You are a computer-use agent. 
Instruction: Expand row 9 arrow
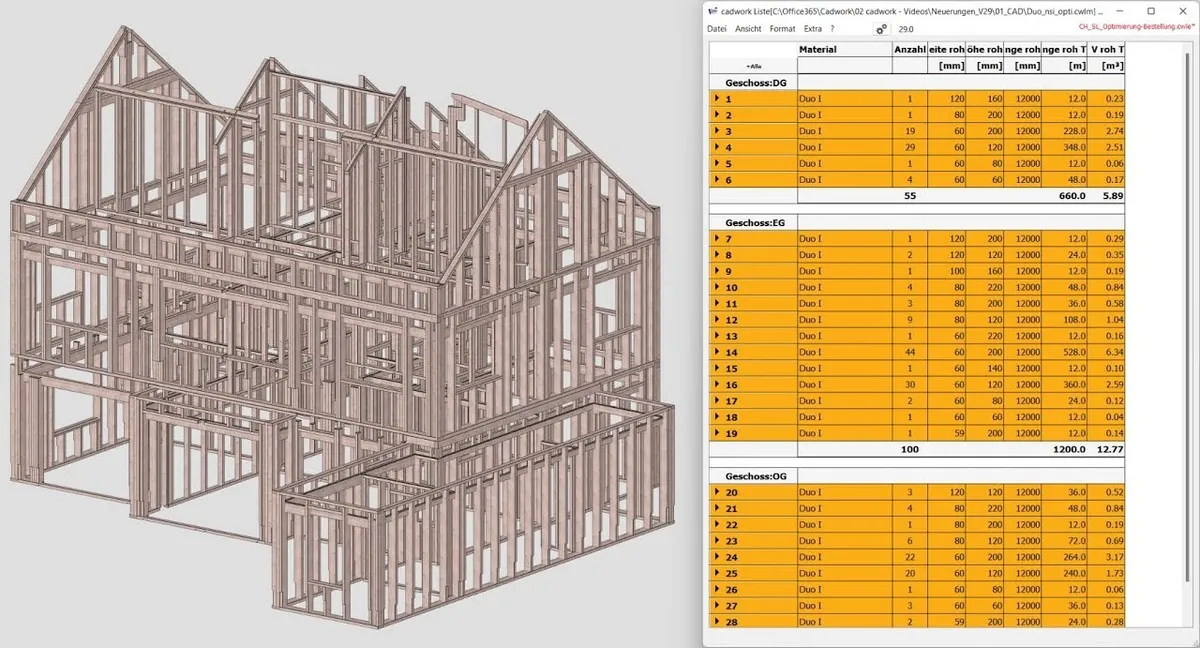[717, 271]
